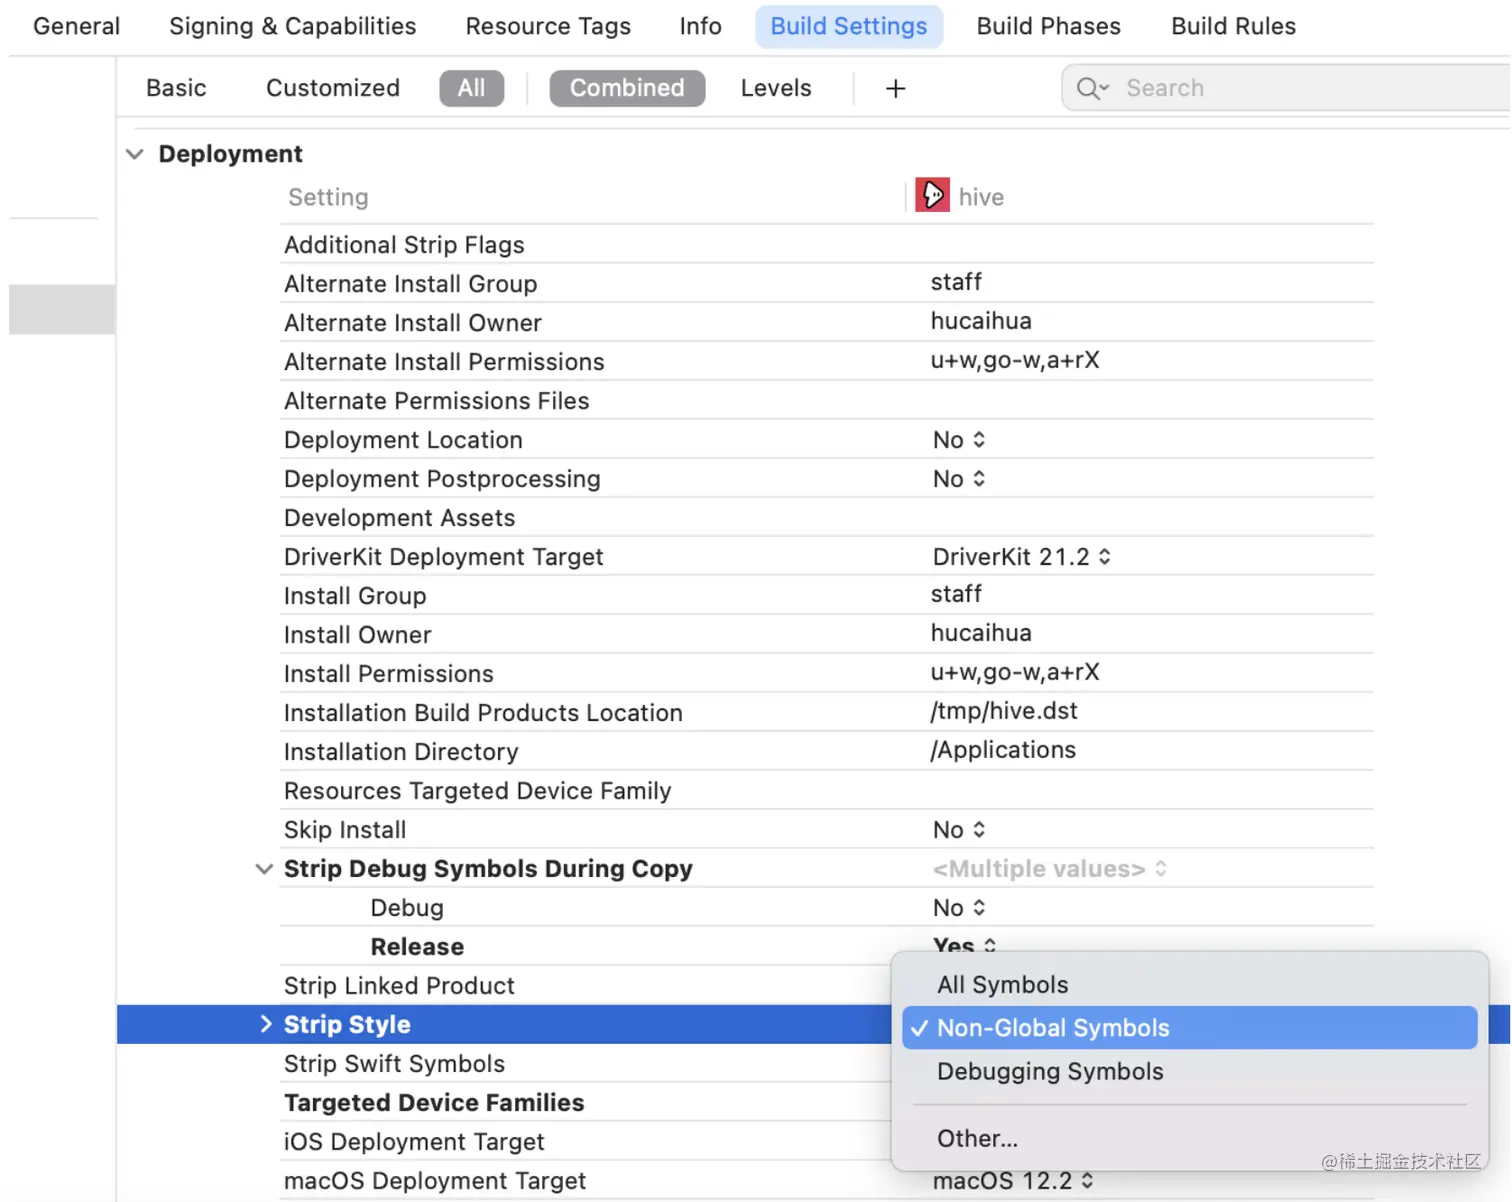
Task: Toggle the "Combined" view option
Action: coord(626,88)
